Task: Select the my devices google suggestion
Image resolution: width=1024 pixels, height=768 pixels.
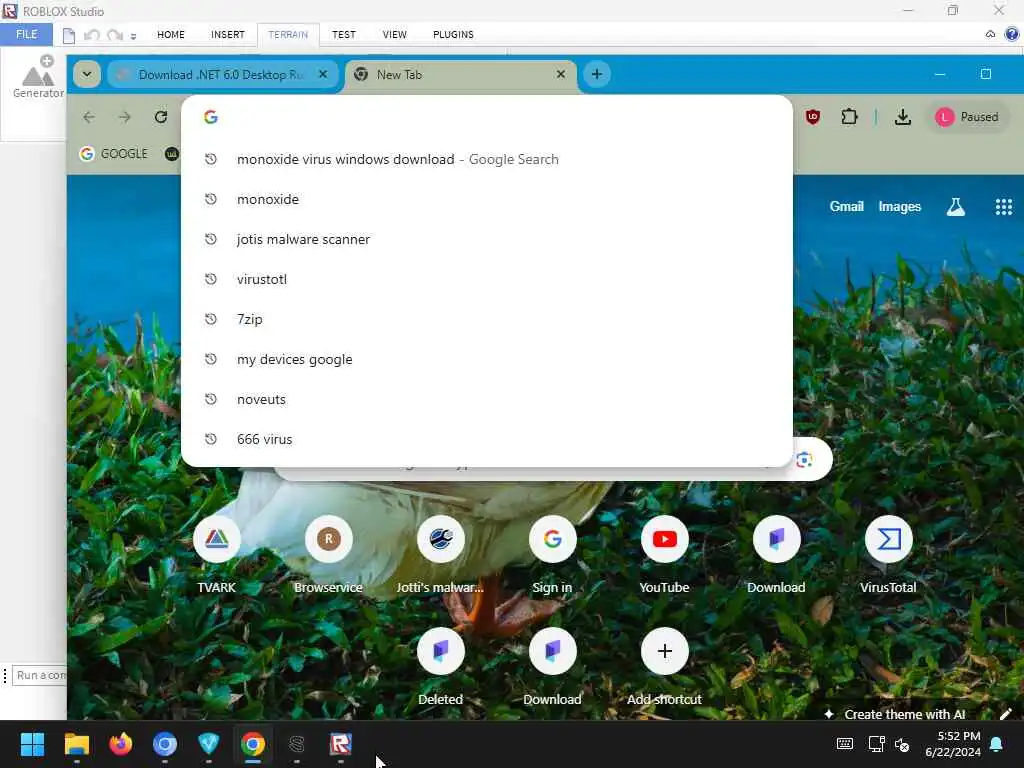Action: [x=487, y=359]
